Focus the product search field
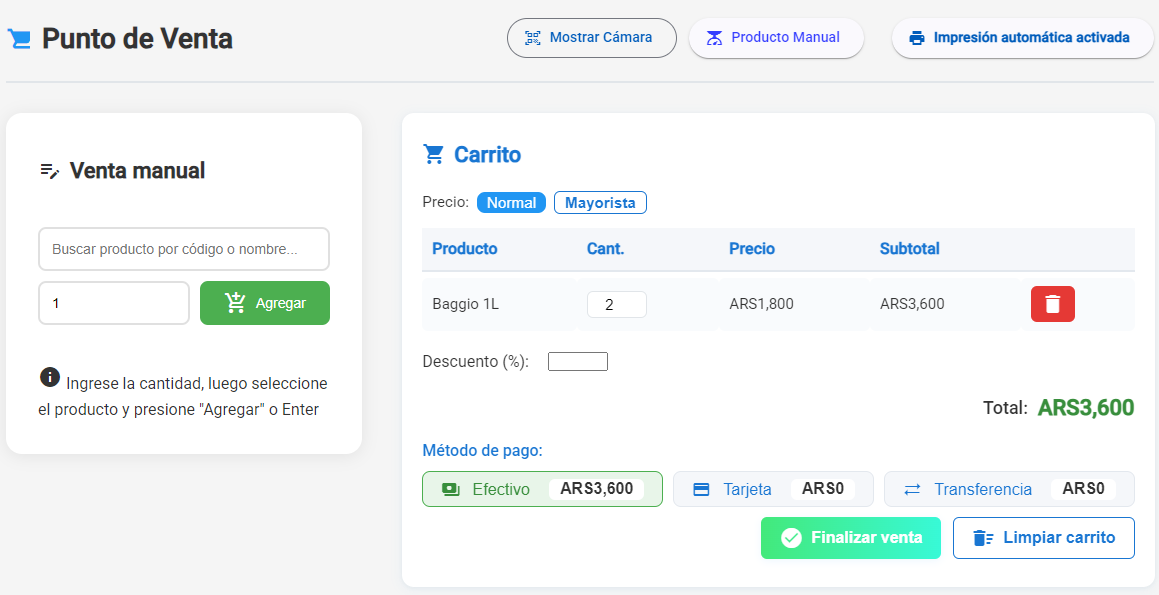 coord(184,249)
